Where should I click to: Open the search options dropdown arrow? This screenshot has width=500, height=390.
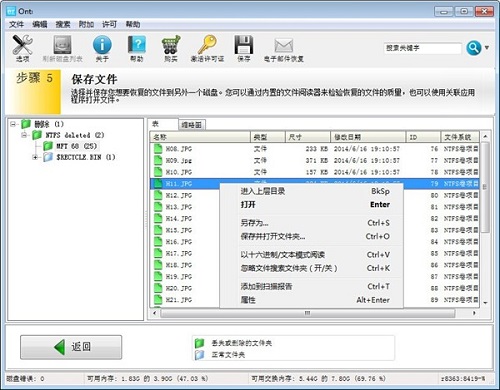pyautogui.click(x=487, y=48)
